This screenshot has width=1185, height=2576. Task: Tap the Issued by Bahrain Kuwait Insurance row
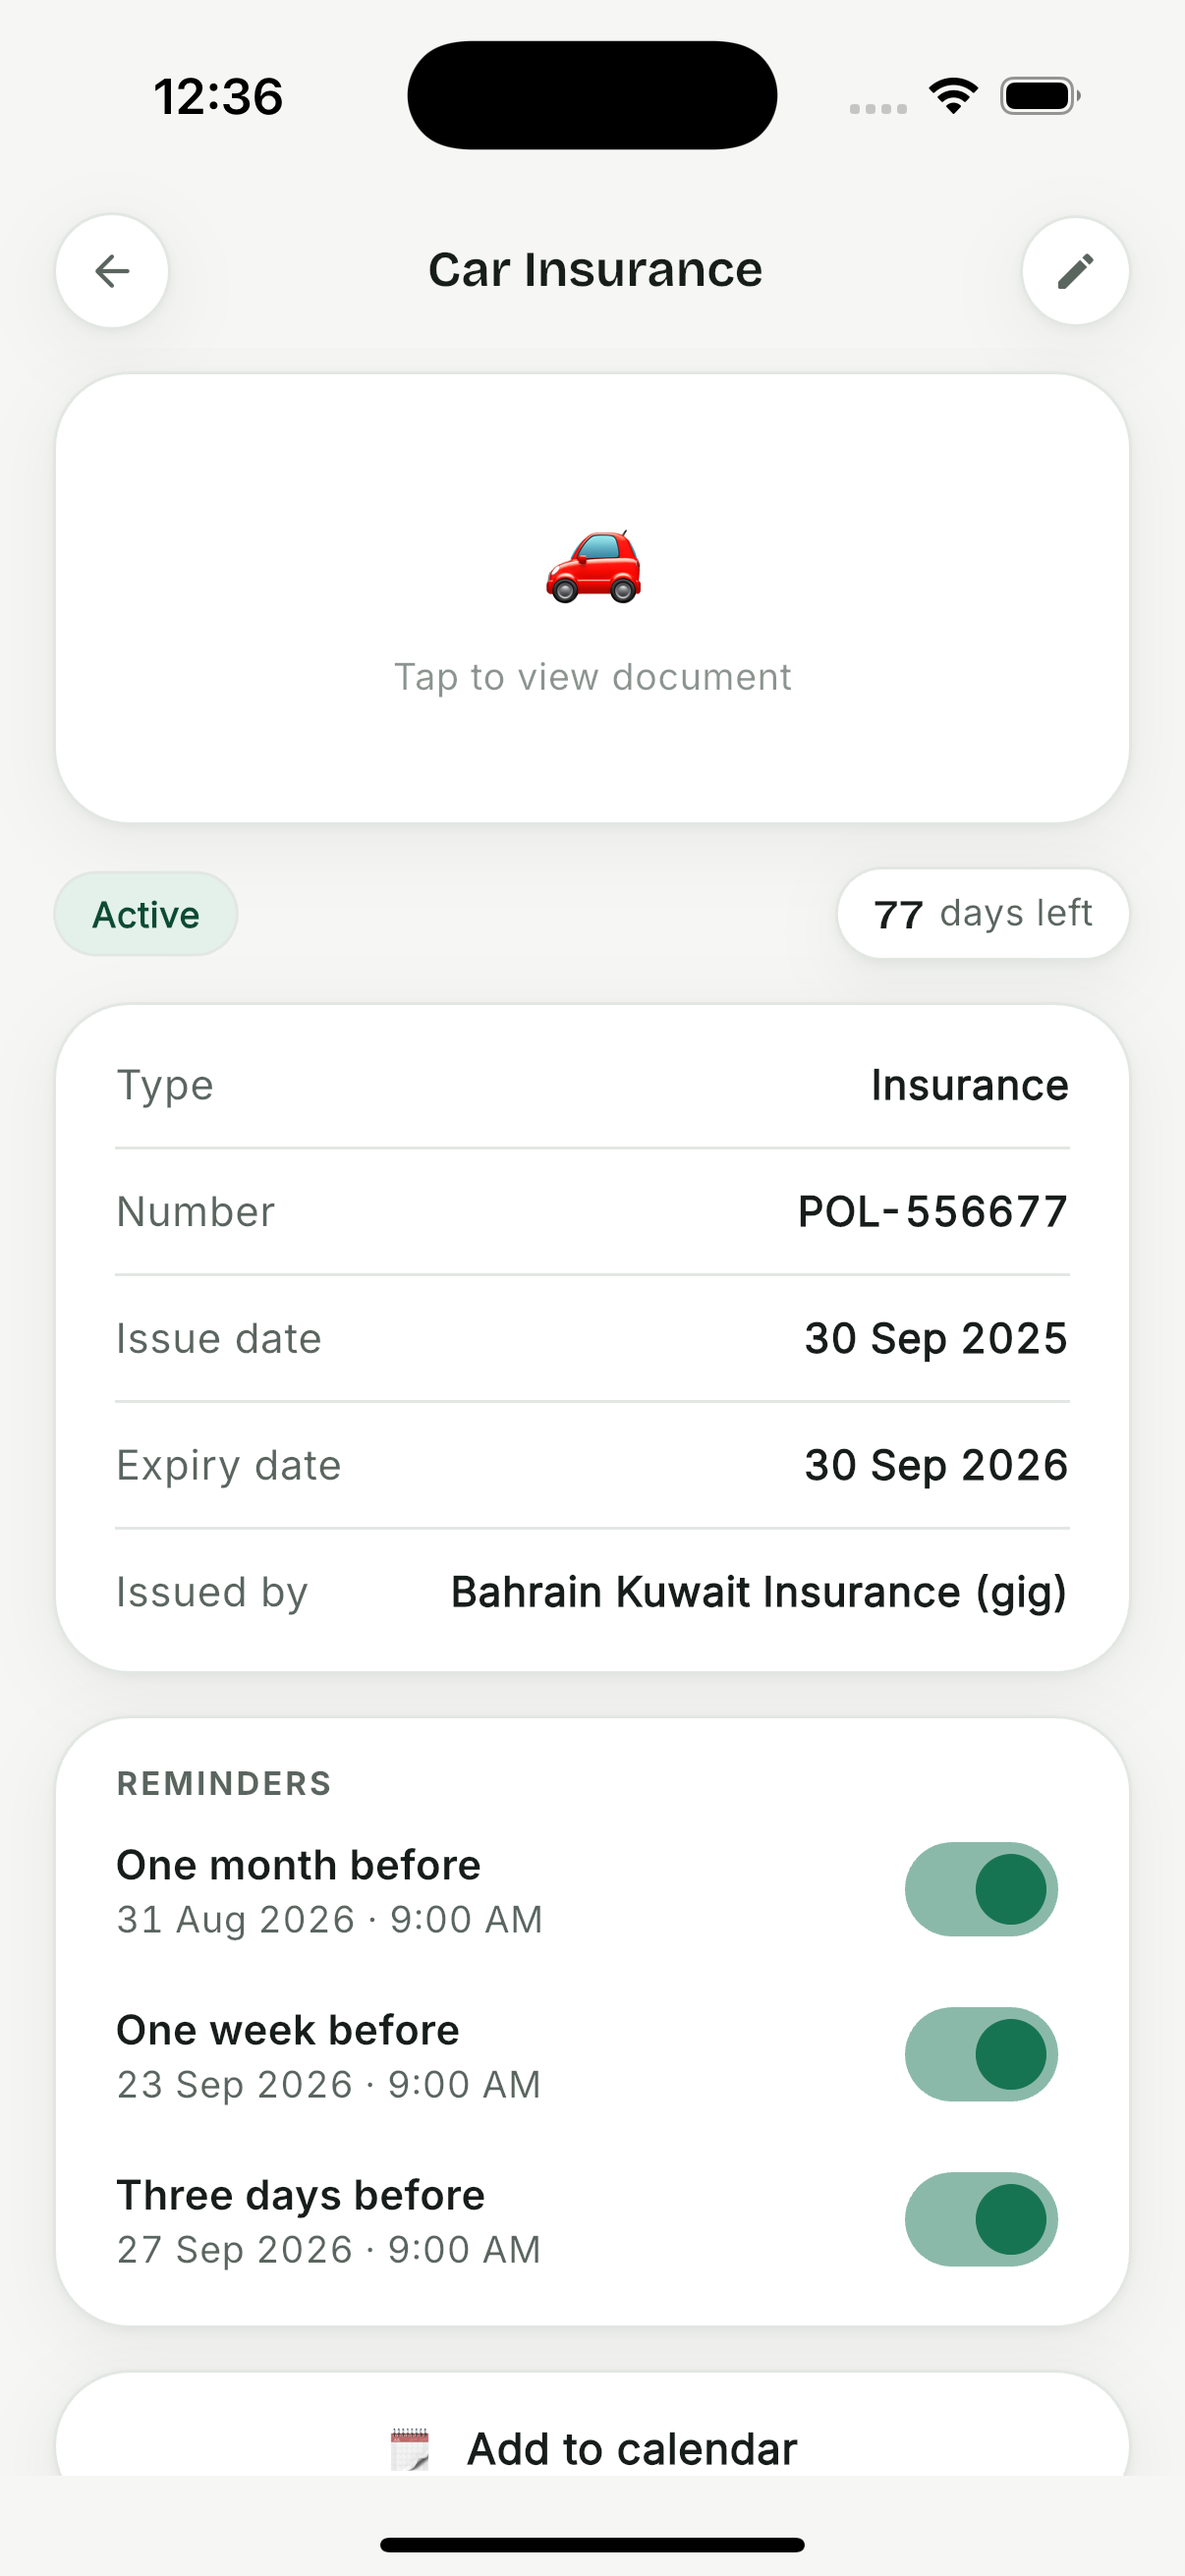pyautogui.click(x=592, y=1592)
